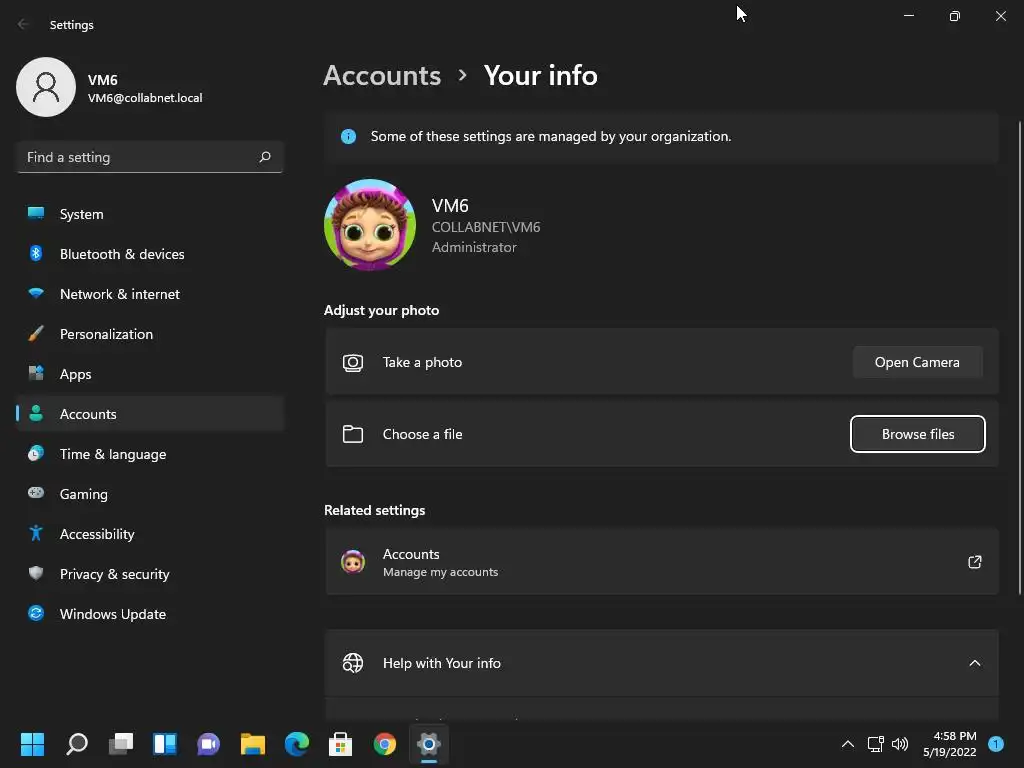Viewport: 1024px width, 768px height.
Task: Click the COLLABNET\VM6 text
Action: pyautogui.click(x=486, y=227)
